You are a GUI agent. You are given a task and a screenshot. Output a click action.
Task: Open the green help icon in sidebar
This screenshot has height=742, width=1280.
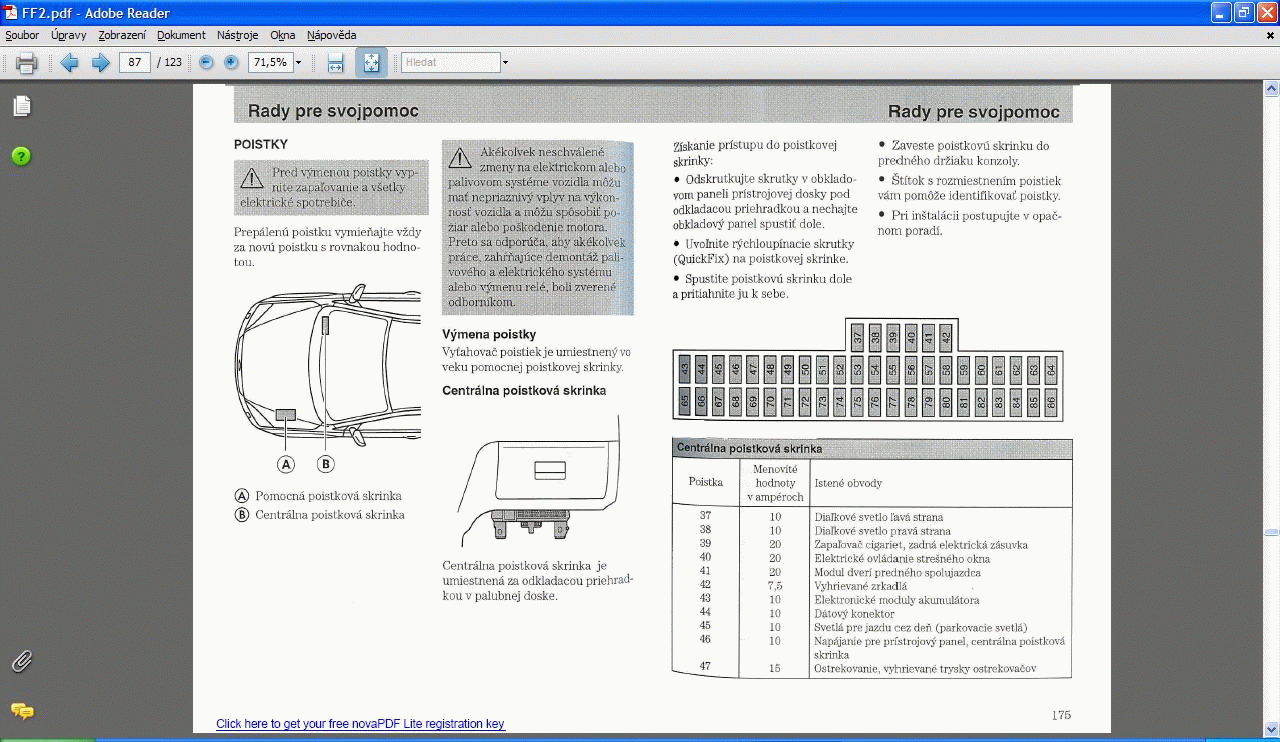tap(21, 156)
